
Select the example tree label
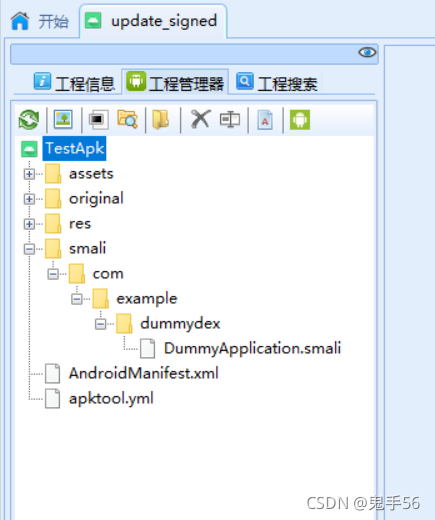pos(147,299)
